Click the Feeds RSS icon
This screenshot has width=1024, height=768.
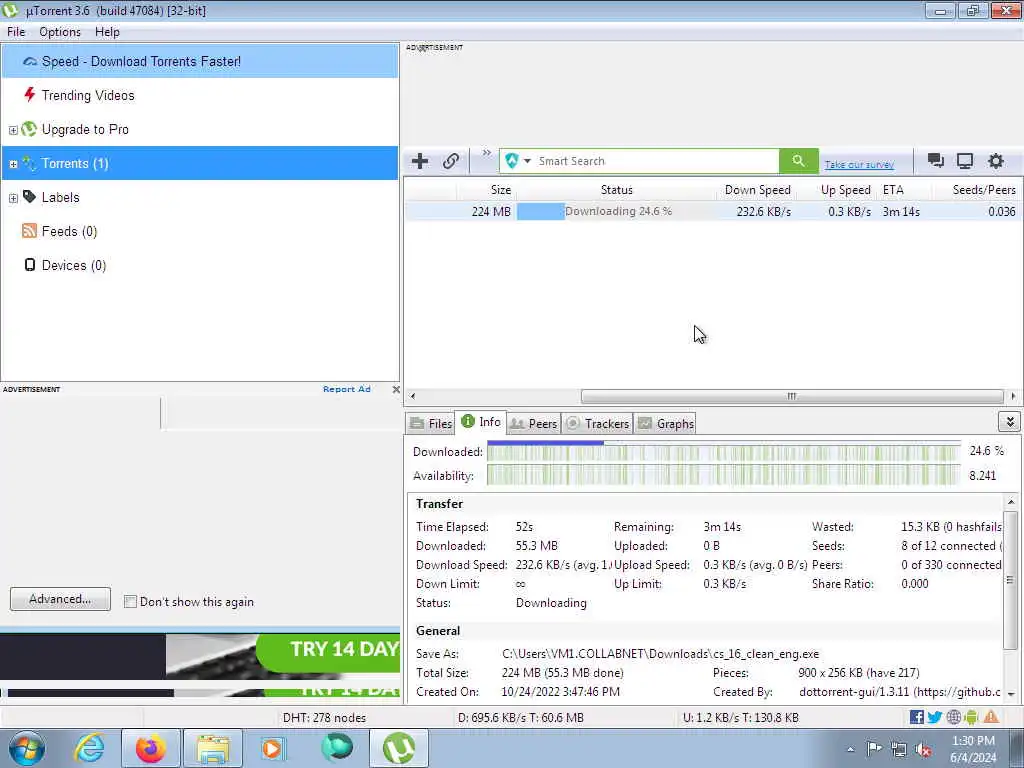pyautogui.click(x=29, y=231)
